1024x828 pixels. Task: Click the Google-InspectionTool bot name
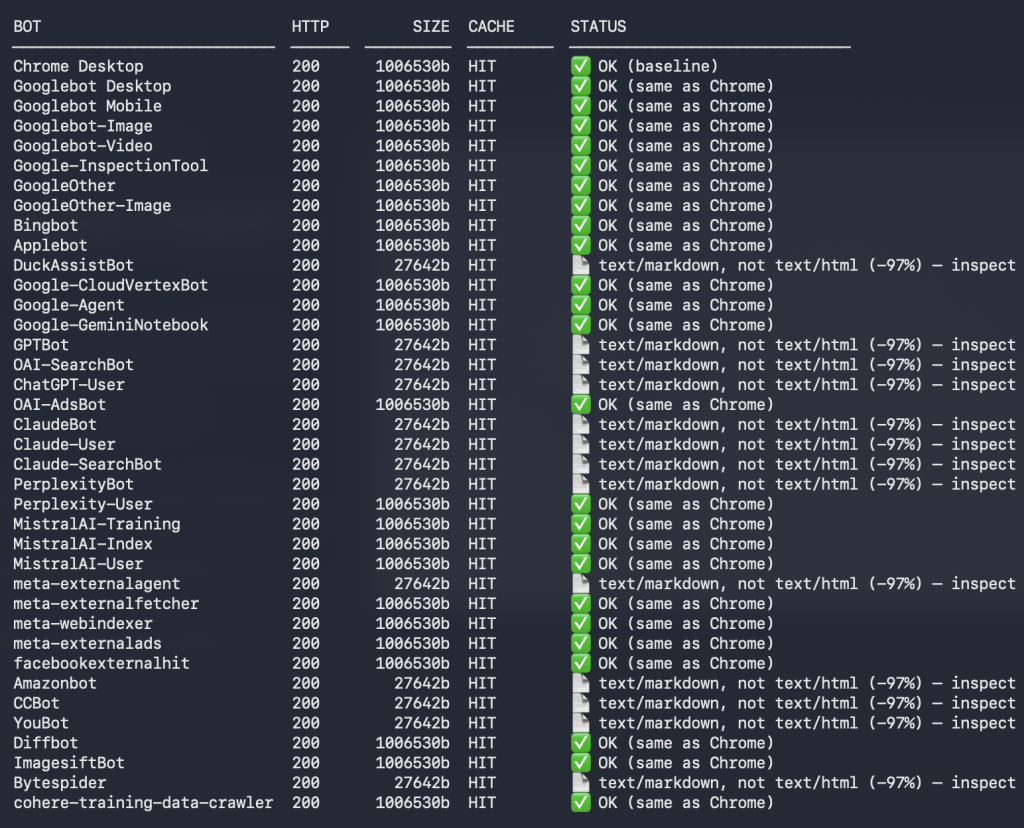(x=110, y=166)
